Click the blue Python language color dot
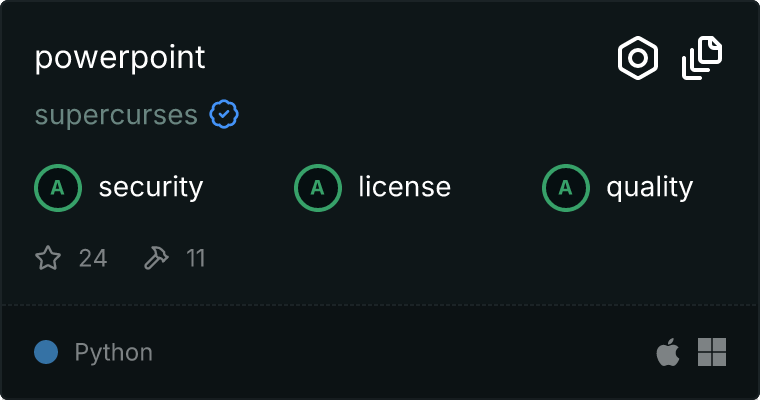Image resolution: width=760 pixels, height=400 pixels. 46,352
